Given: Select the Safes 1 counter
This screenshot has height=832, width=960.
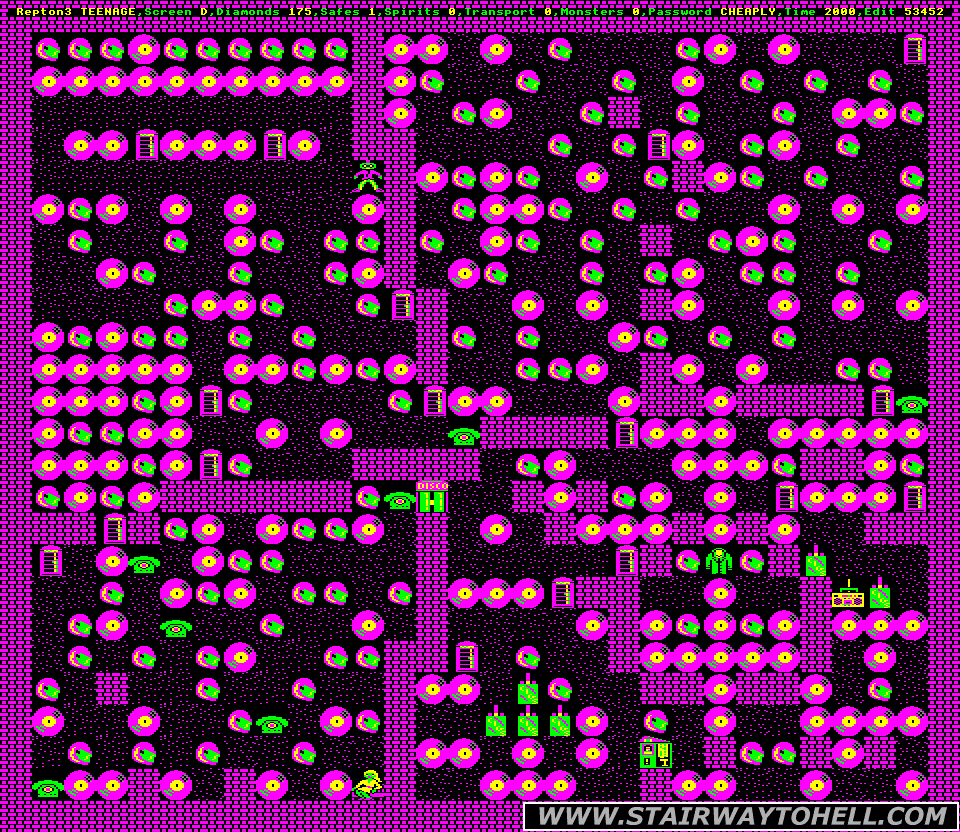Looking at the screenshot, I should pyautogui.click(x=348, y=12).
